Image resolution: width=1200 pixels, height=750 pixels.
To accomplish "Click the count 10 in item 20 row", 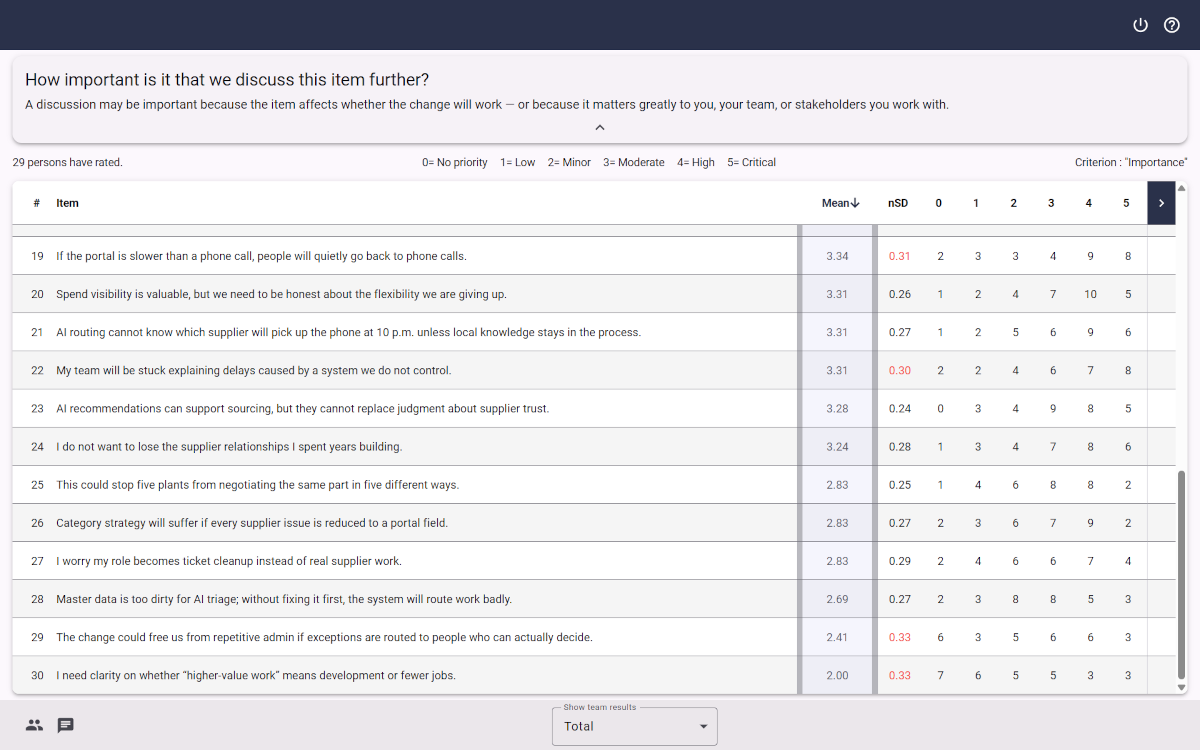I will point(1090,294).
